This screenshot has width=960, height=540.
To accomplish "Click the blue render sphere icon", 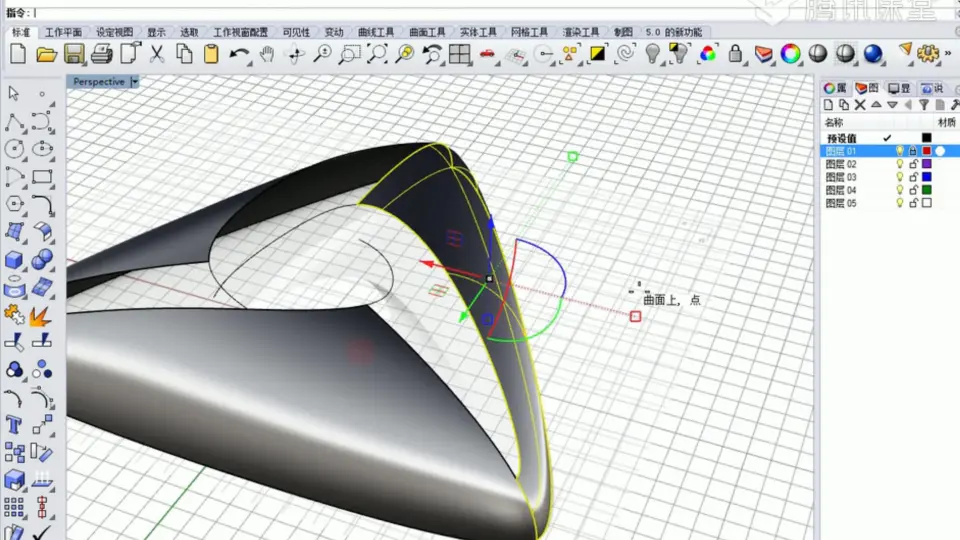I will (873, 54).
